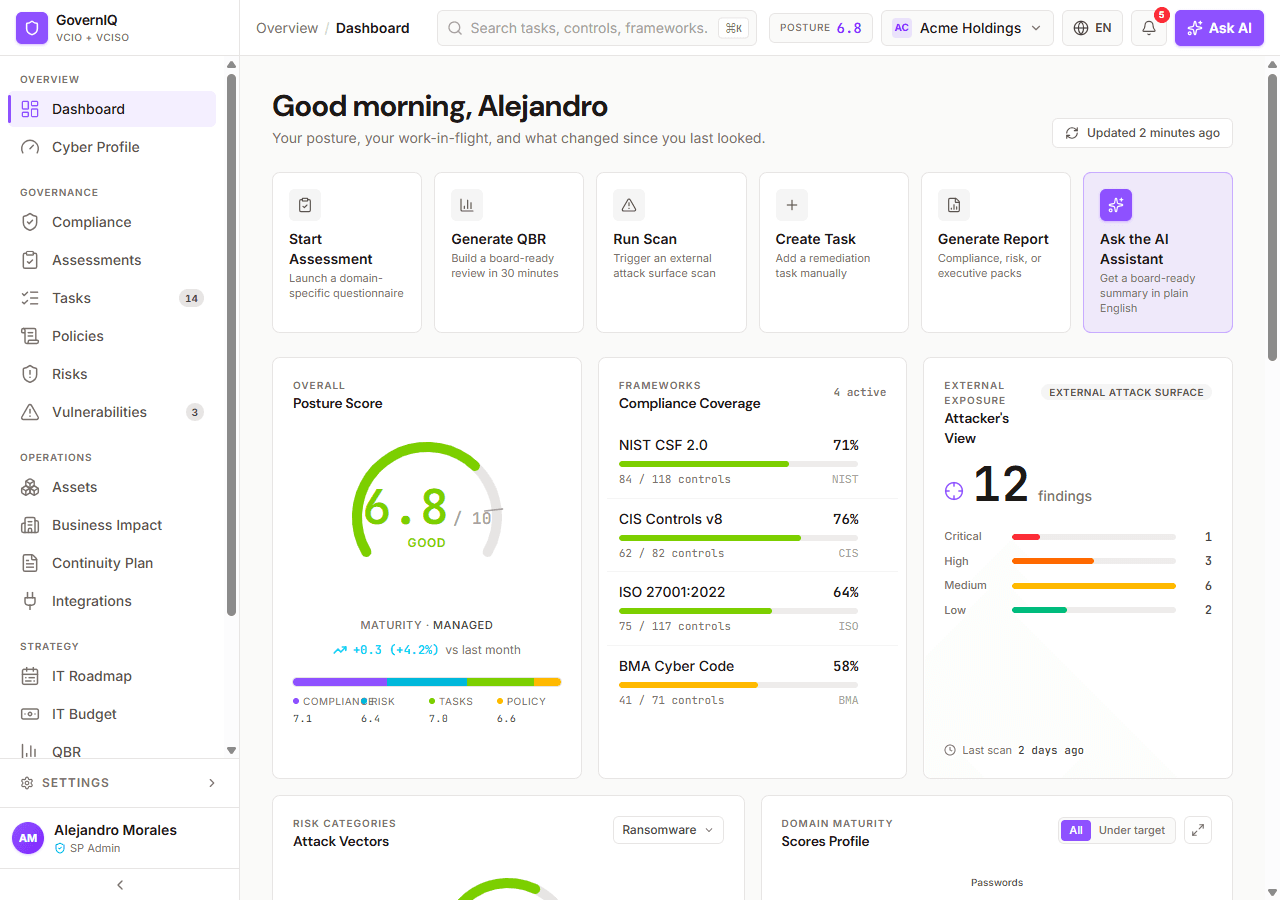Open the Acme Holdings organization dropdown
1280x900 pixels.
coord(967,28)
